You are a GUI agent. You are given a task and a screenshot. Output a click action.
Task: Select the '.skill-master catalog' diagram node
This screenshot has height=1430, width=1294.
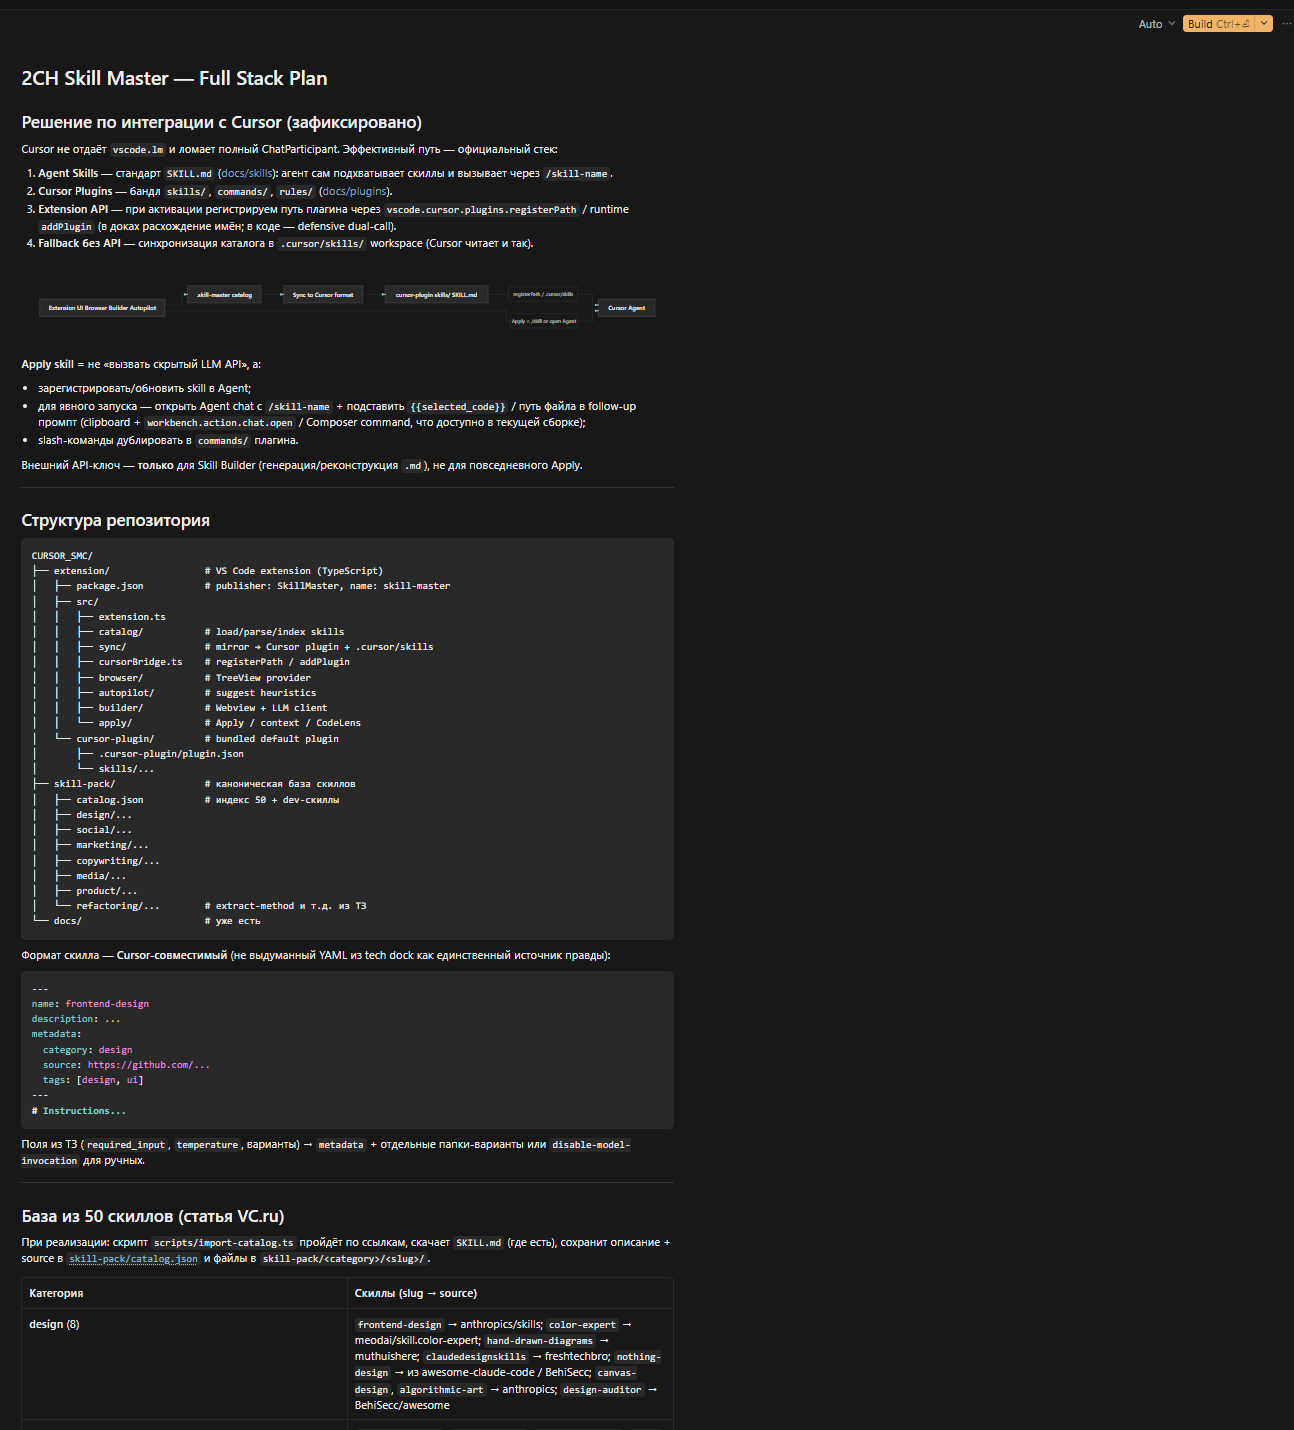point(224,295)
